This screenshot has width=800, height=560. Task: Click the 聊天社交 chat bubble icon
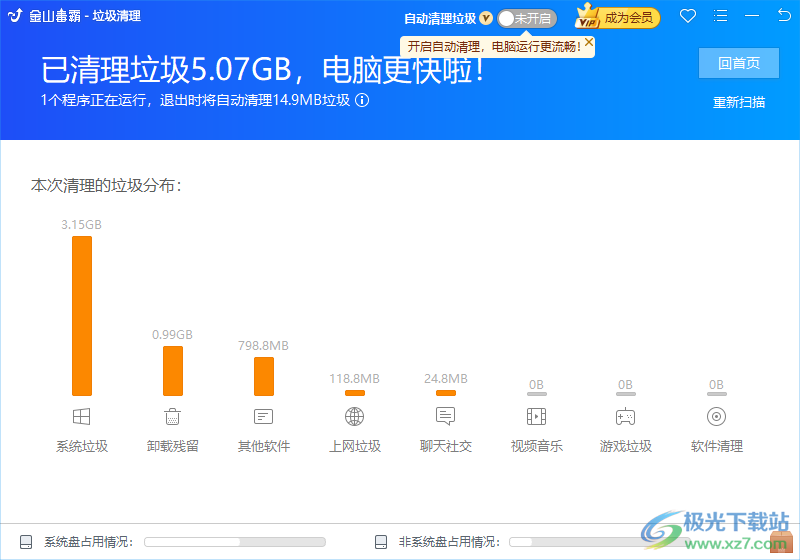click(x=445, y=417)
